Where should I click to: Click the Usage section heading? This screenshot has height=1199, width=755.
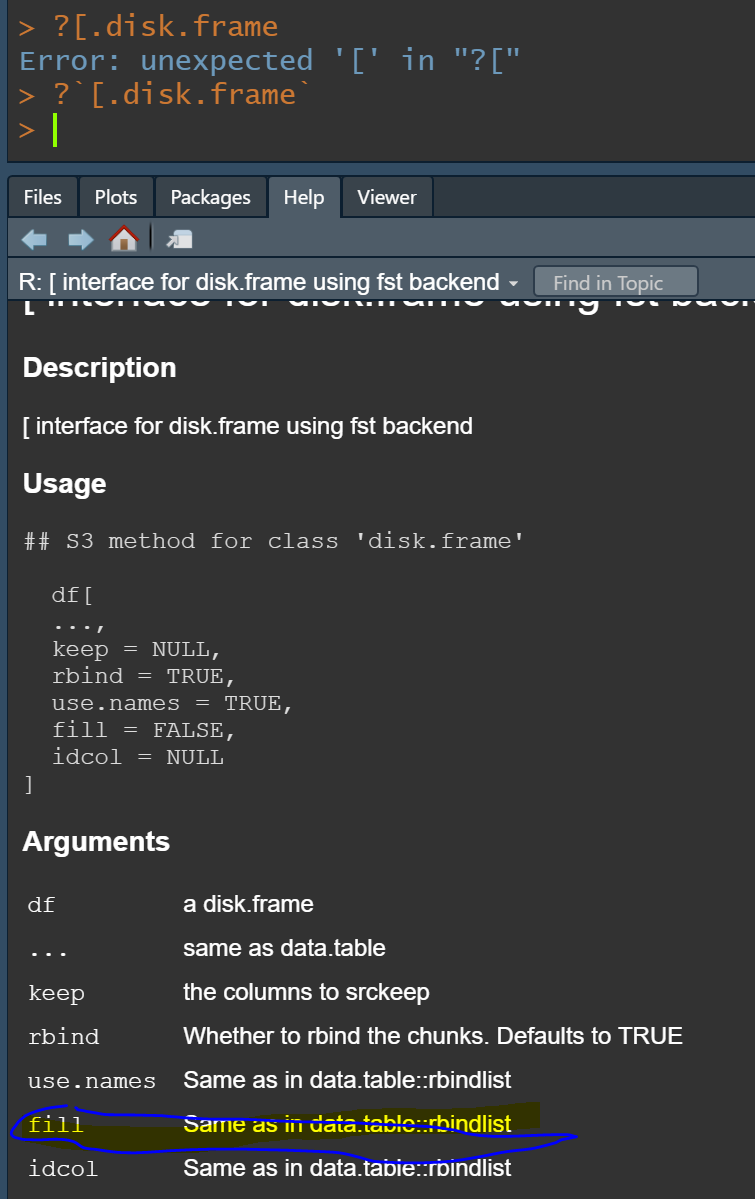tap(64, 483)
